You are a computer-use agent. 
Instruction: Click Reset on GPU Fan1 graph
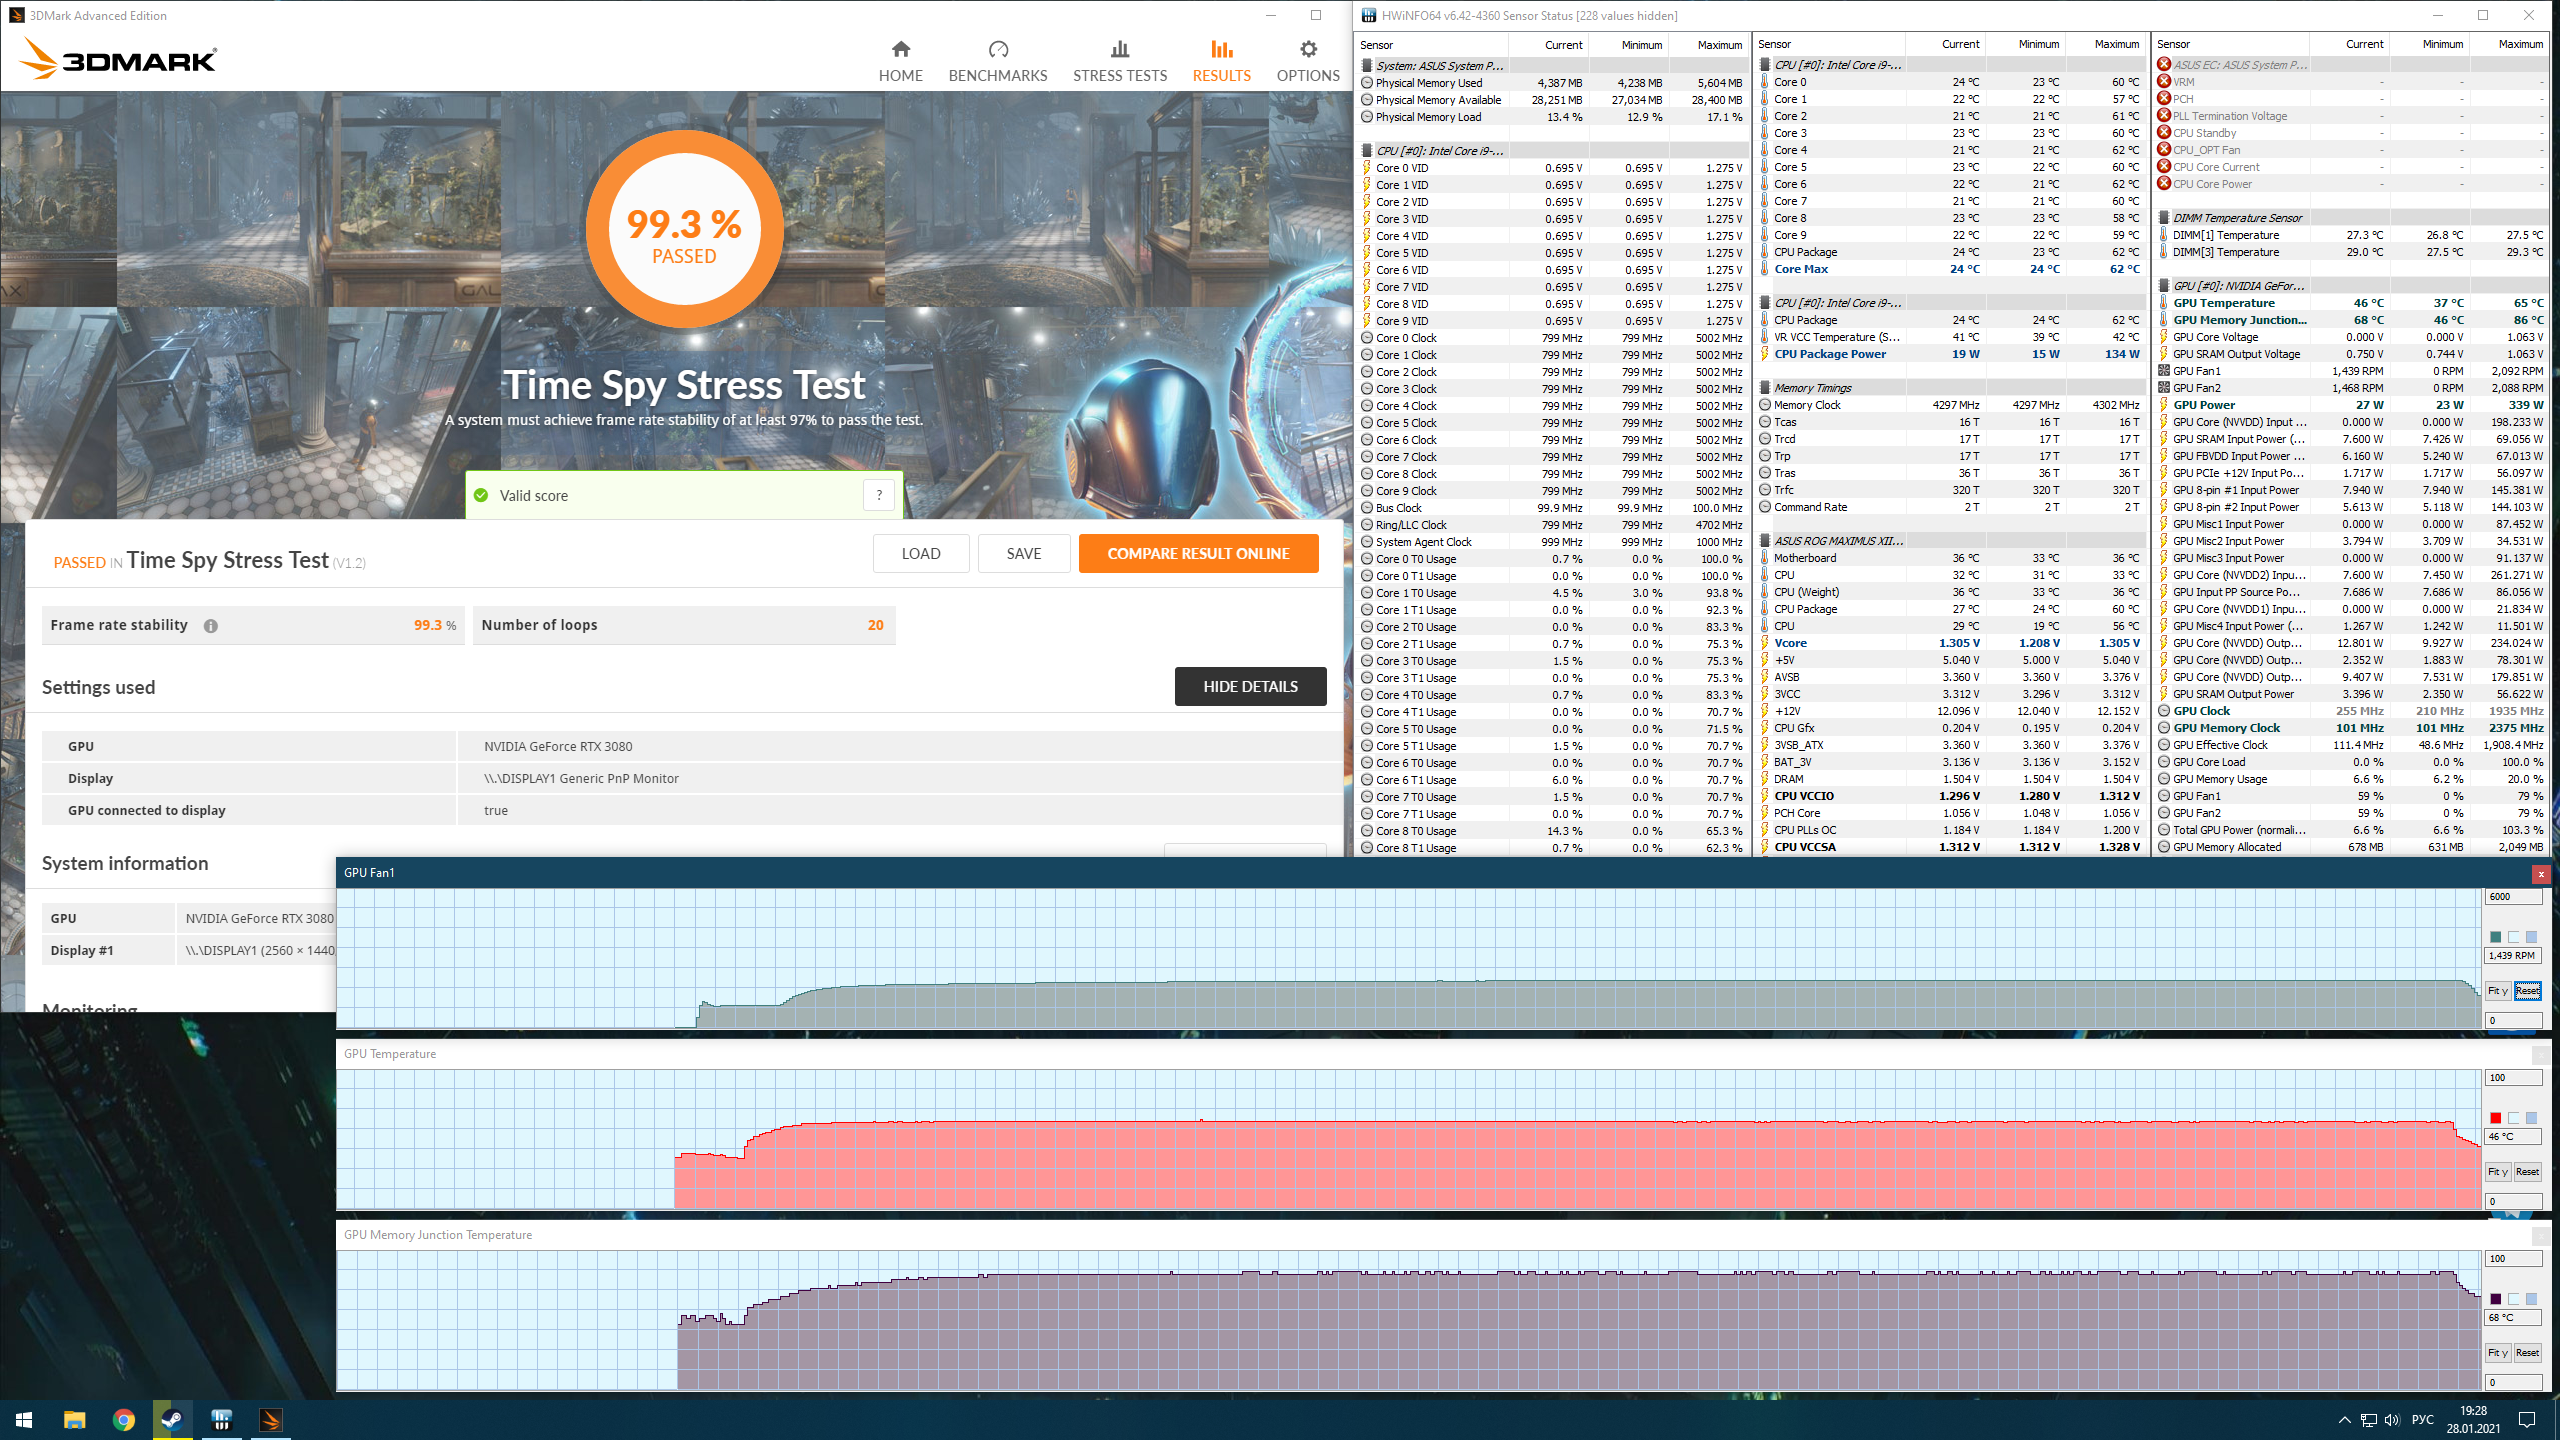2527,991
